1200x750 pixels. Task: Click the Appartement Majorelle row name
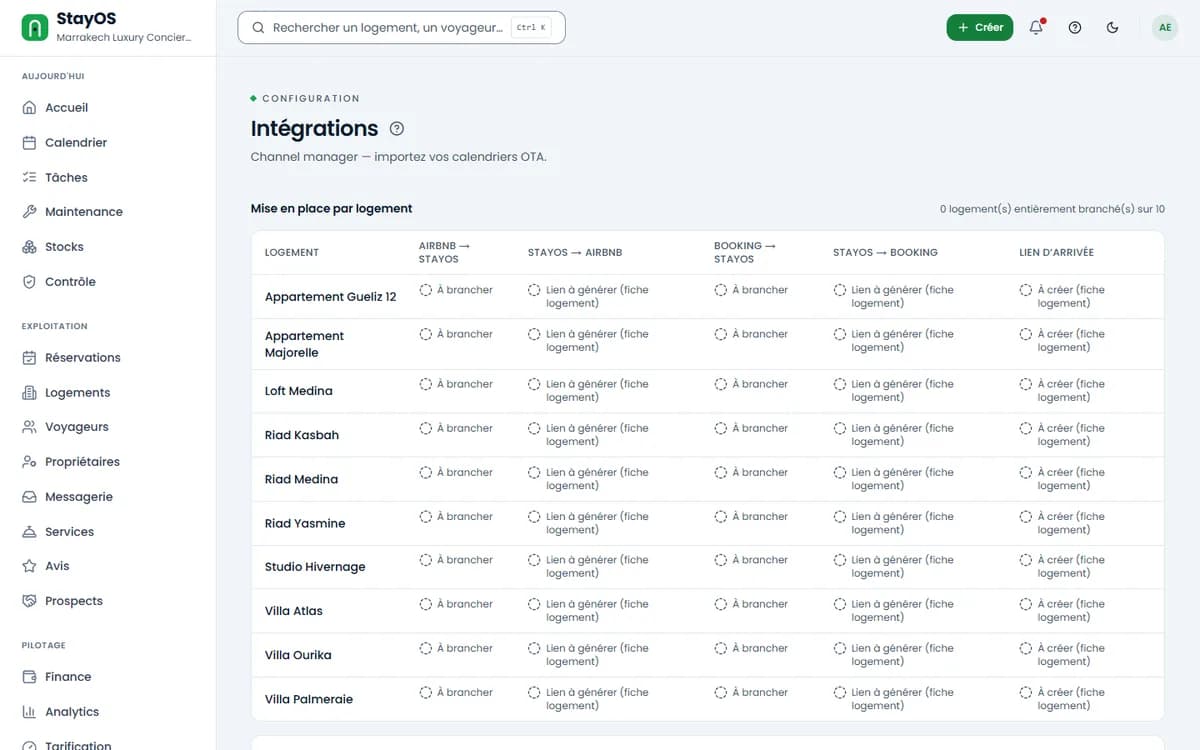coord(304,344)
